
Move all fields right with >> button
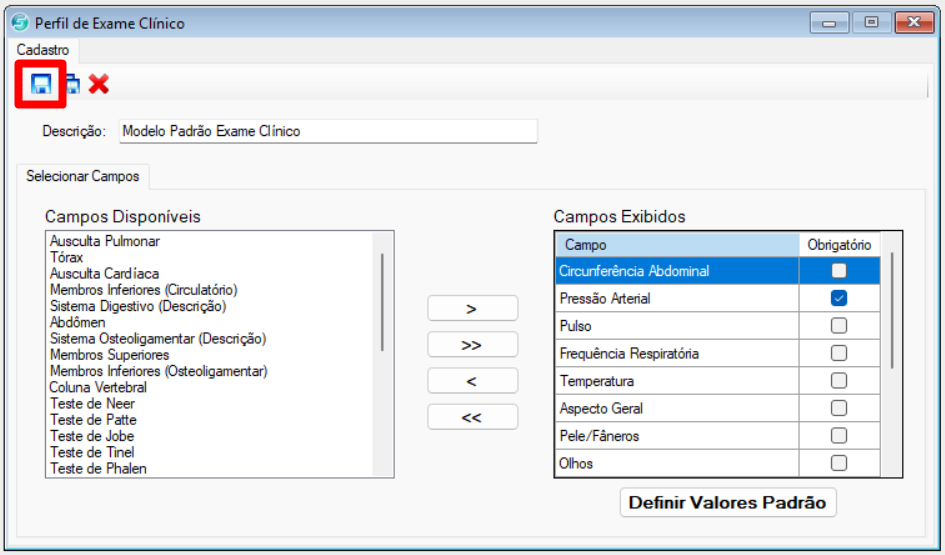472,345
